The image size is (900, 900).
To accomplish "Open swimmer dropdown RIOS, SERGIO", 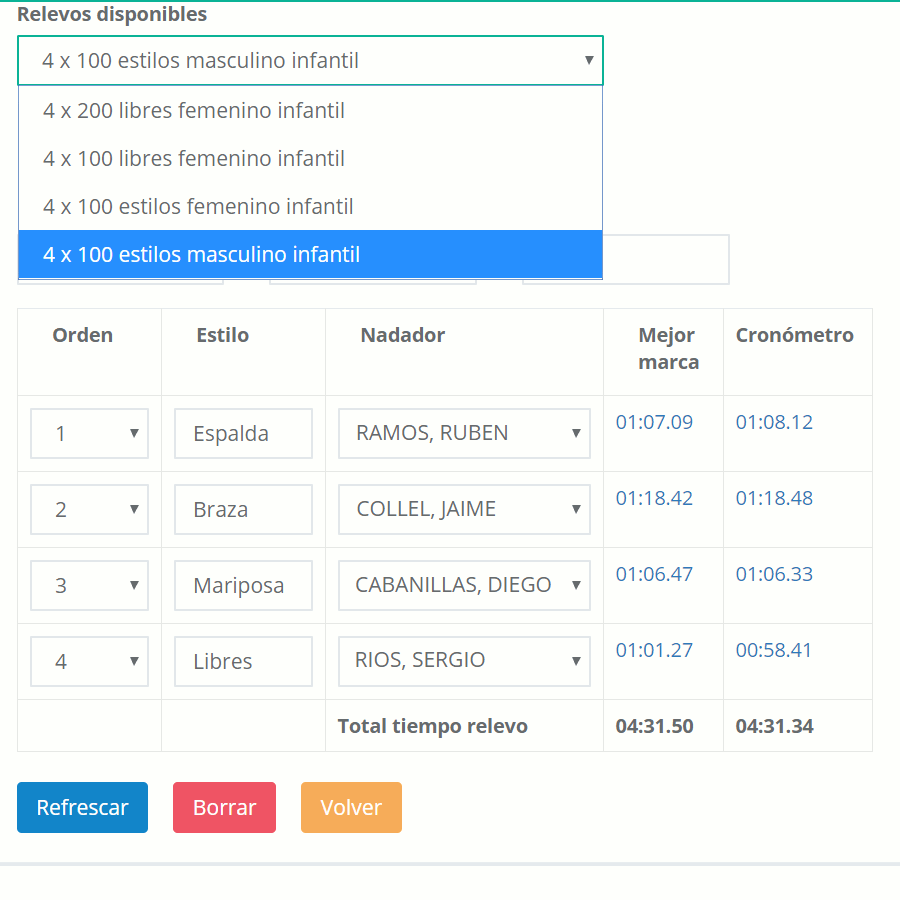I will 464,661.
